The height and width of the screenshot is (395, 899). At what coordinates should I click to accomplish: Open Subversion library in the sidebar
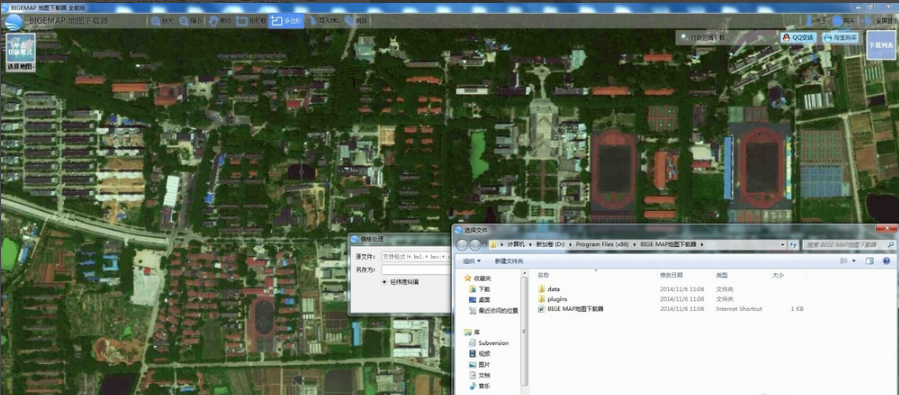(x=488, y=343)
